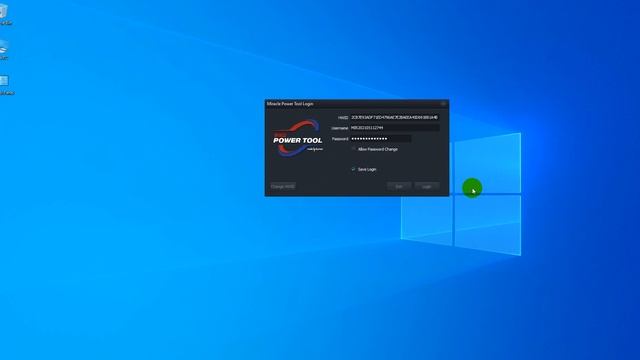Image resolution: width=640 pixels, height=360 pixels.
Task: Enable the Allow Password Change checkbox
Action: [x=353, y=149]
